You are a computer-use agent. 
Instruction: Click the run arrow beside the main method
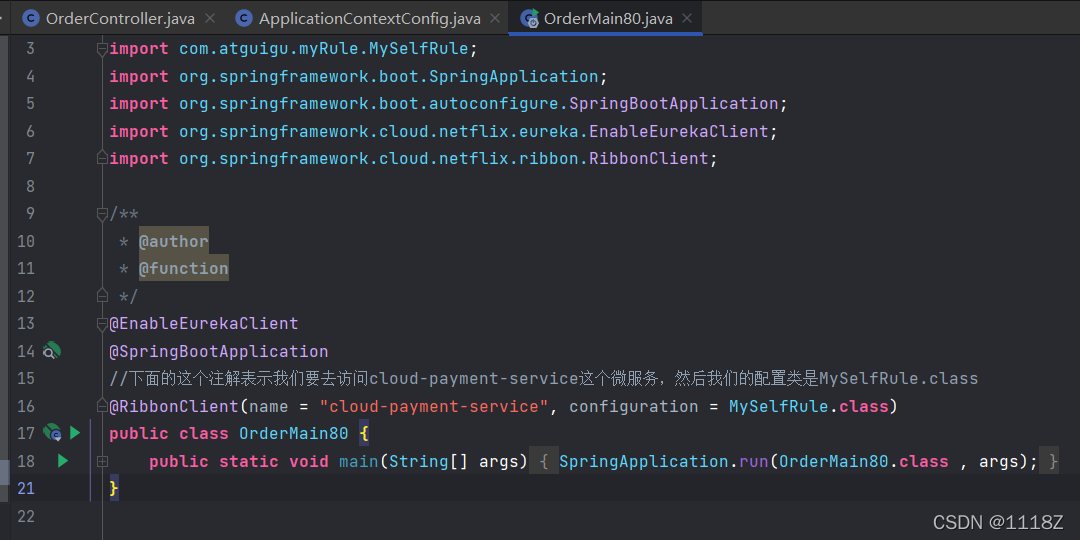[63, 461]
